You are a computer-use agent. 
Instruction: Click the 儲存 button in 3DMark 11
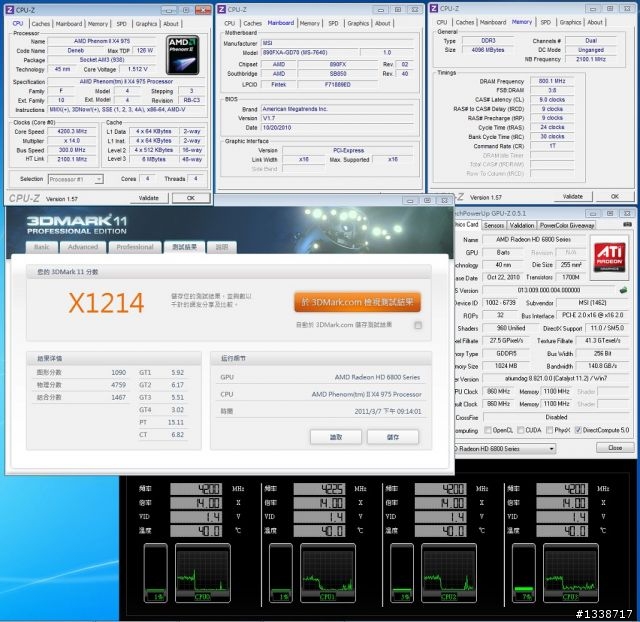point(393,437)
